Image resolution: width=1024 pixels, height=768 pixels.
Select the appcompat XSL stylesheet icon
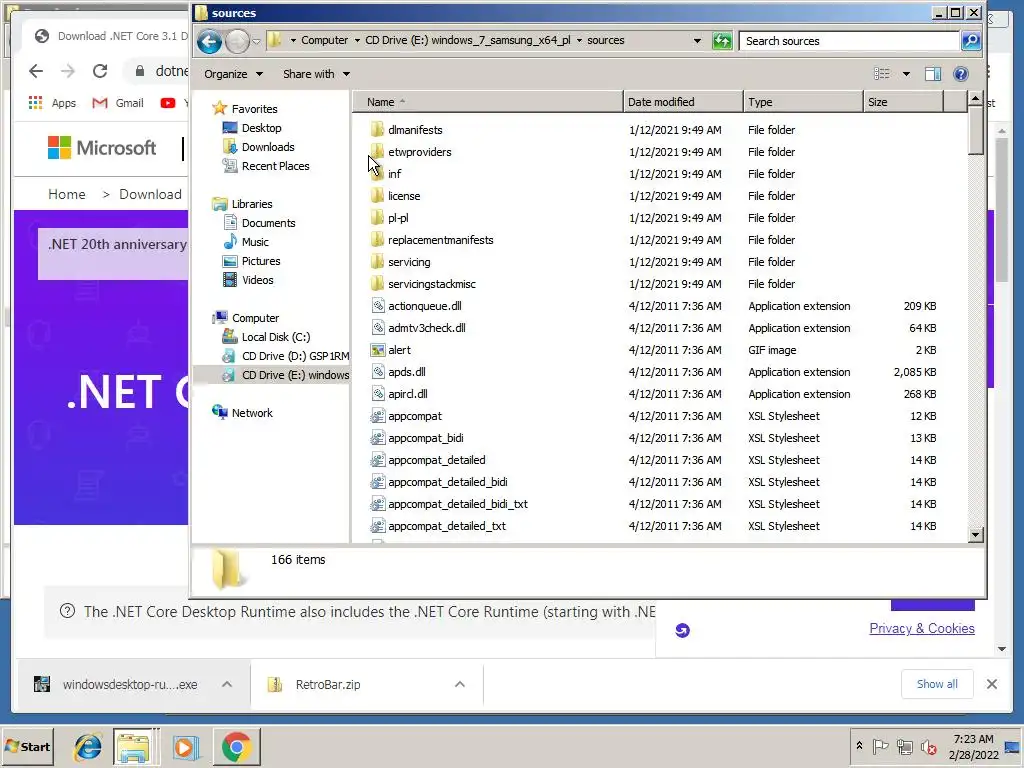pyautogui.click(x=377, y=416)
